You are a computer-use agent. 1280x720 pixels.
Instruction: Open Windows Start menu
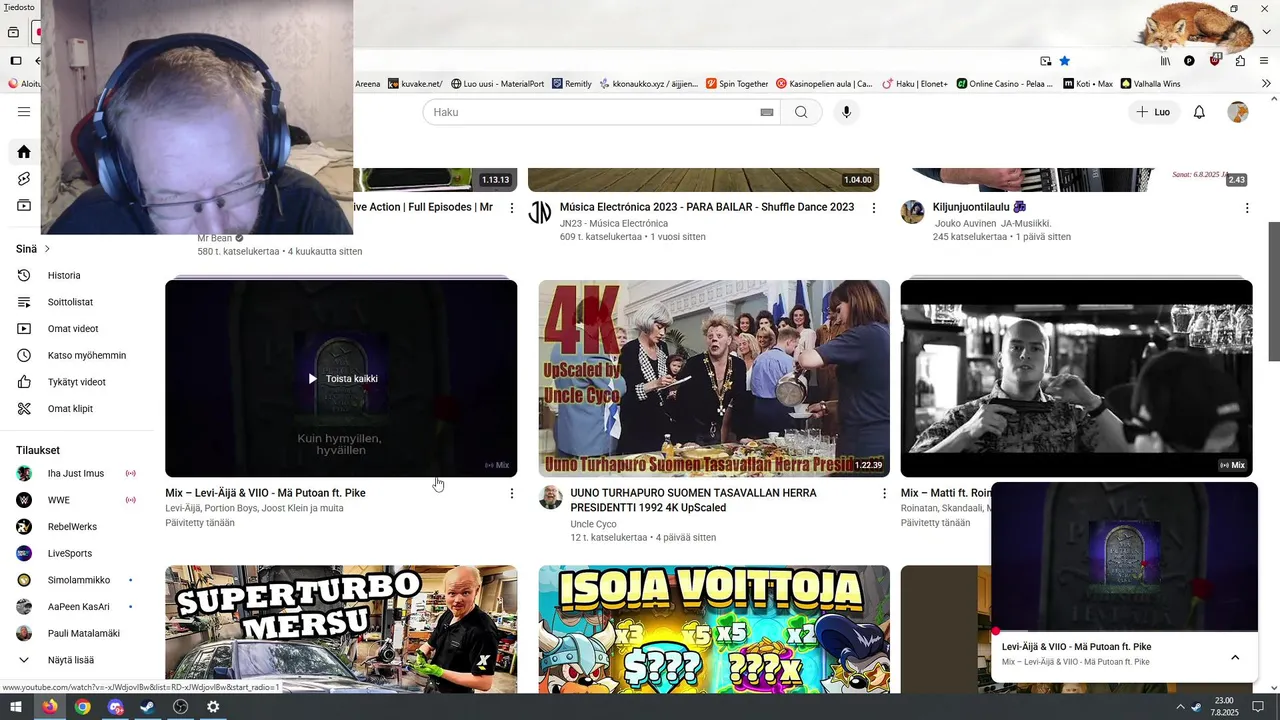[x=16, y=707]
